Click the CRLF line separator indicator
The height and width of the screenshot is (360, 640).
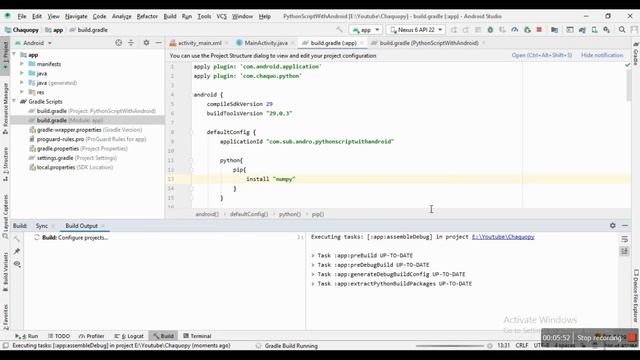coord(522,345)
